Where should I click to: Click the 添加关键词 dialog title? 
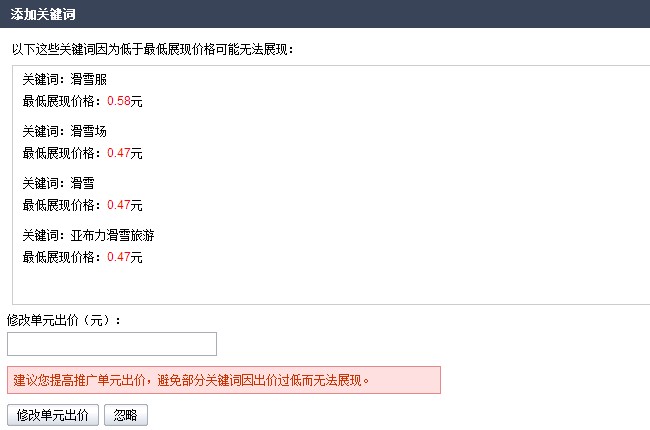(43, 14)
